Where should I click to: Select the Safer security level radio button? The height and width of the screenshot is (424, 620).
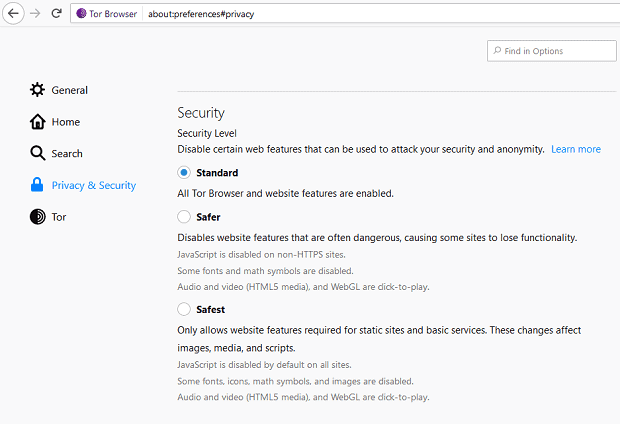(x=183, y=217)
